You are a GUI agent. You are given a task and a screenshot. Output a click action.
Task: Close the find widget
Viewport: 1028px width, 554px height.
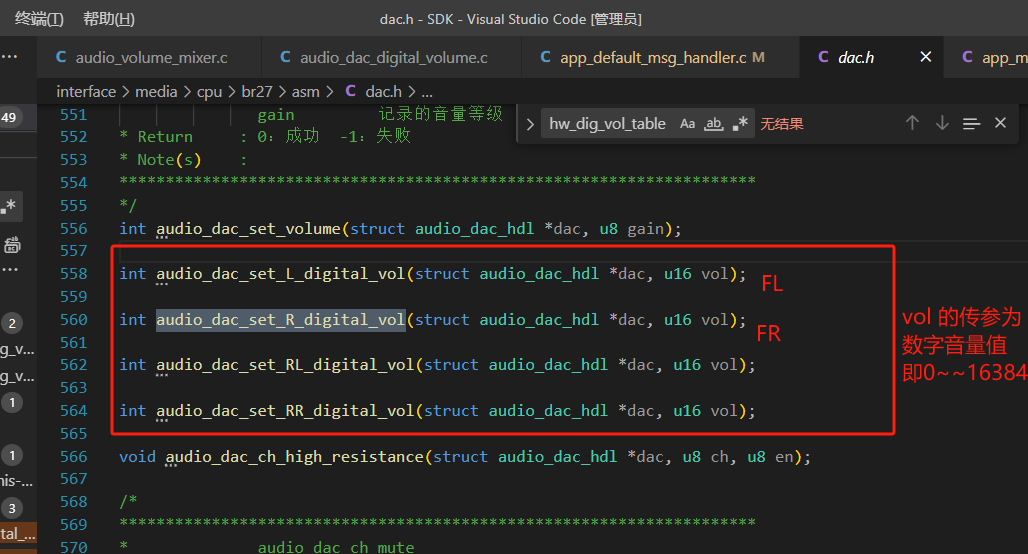coord(1000,123)
